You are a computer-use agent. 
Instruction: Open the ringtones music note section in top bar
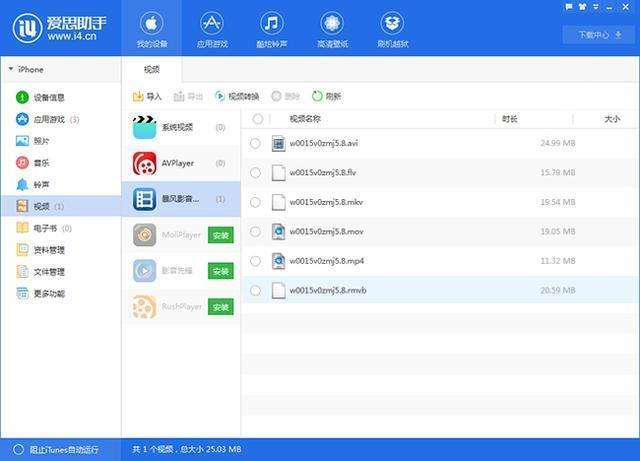click(x=271, y=29)
